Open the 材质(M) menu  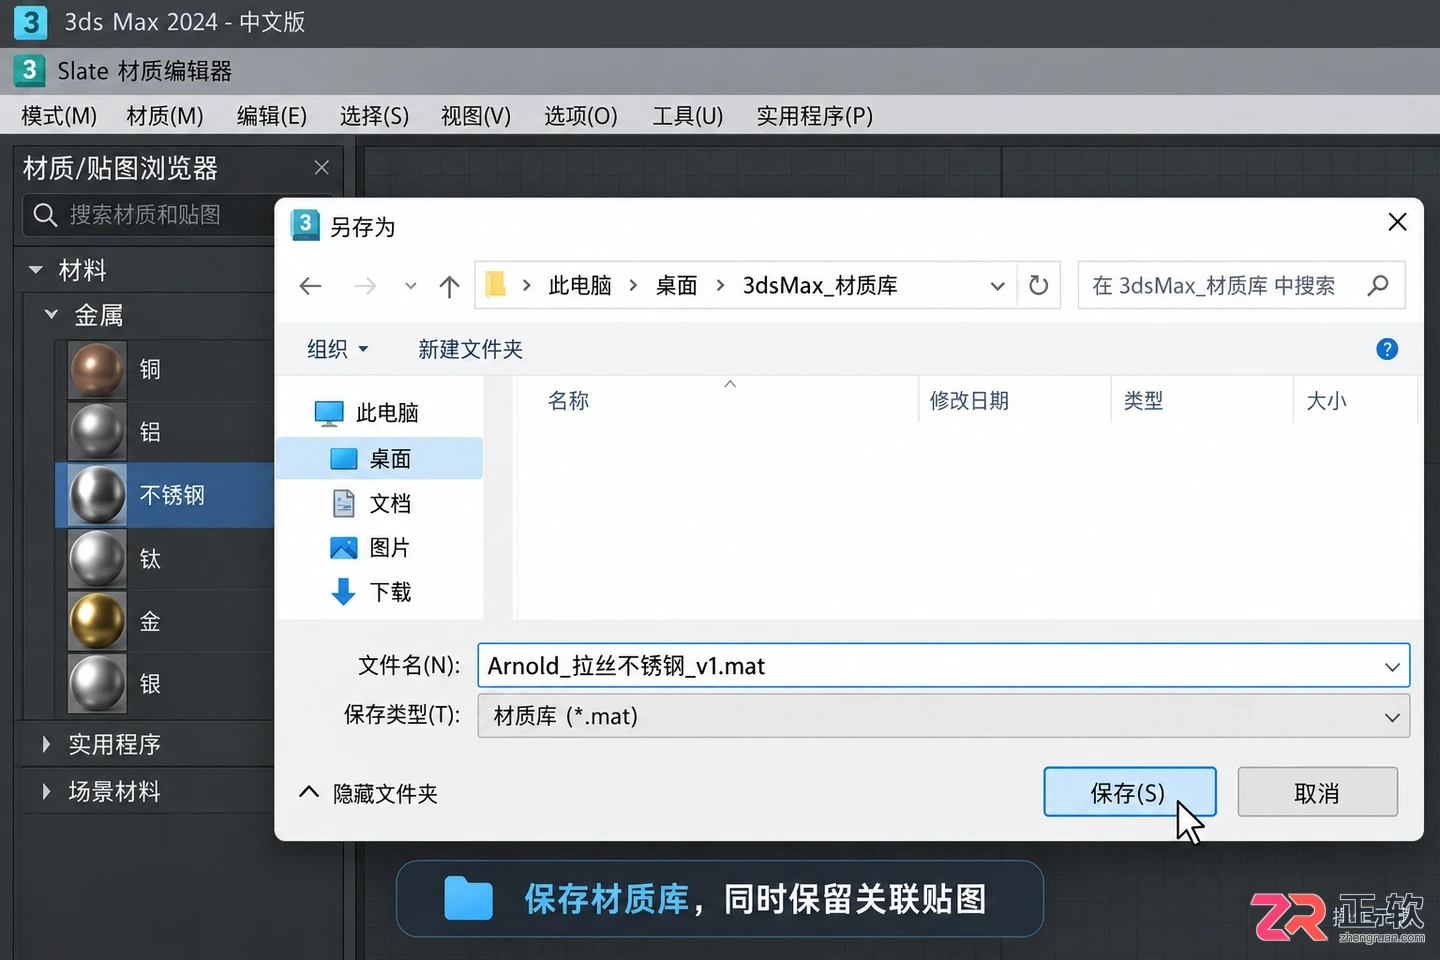[x=165, y=116]
